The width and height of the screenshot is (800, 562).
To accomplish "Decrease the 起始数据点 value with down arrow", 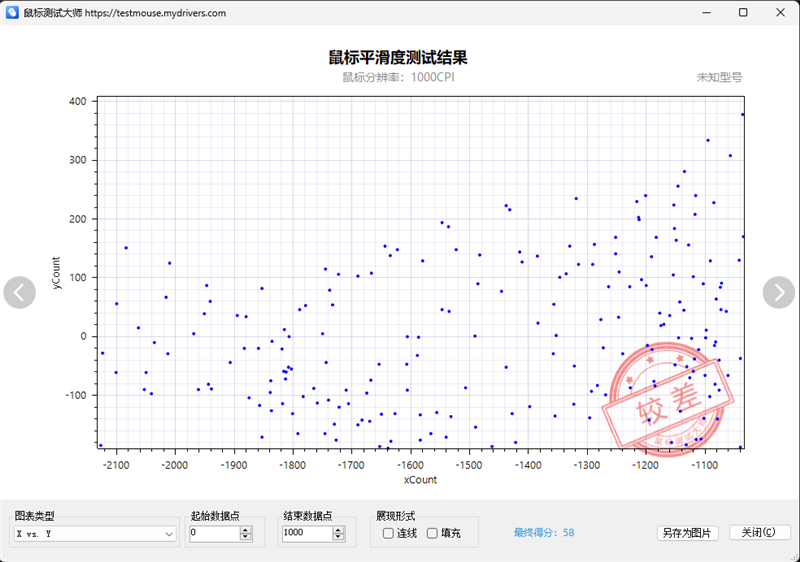I will [246, 537].
